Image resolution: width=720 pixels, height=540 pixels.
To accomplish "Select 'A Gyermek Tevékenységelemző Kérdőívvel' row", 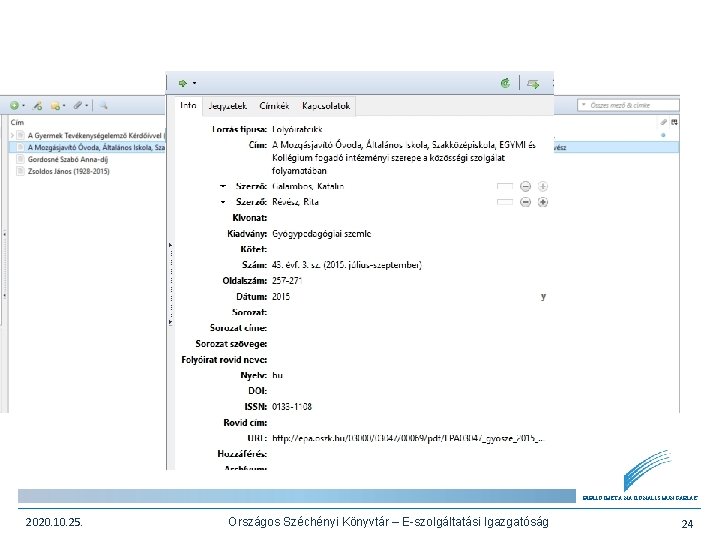I will pos(87,135).
